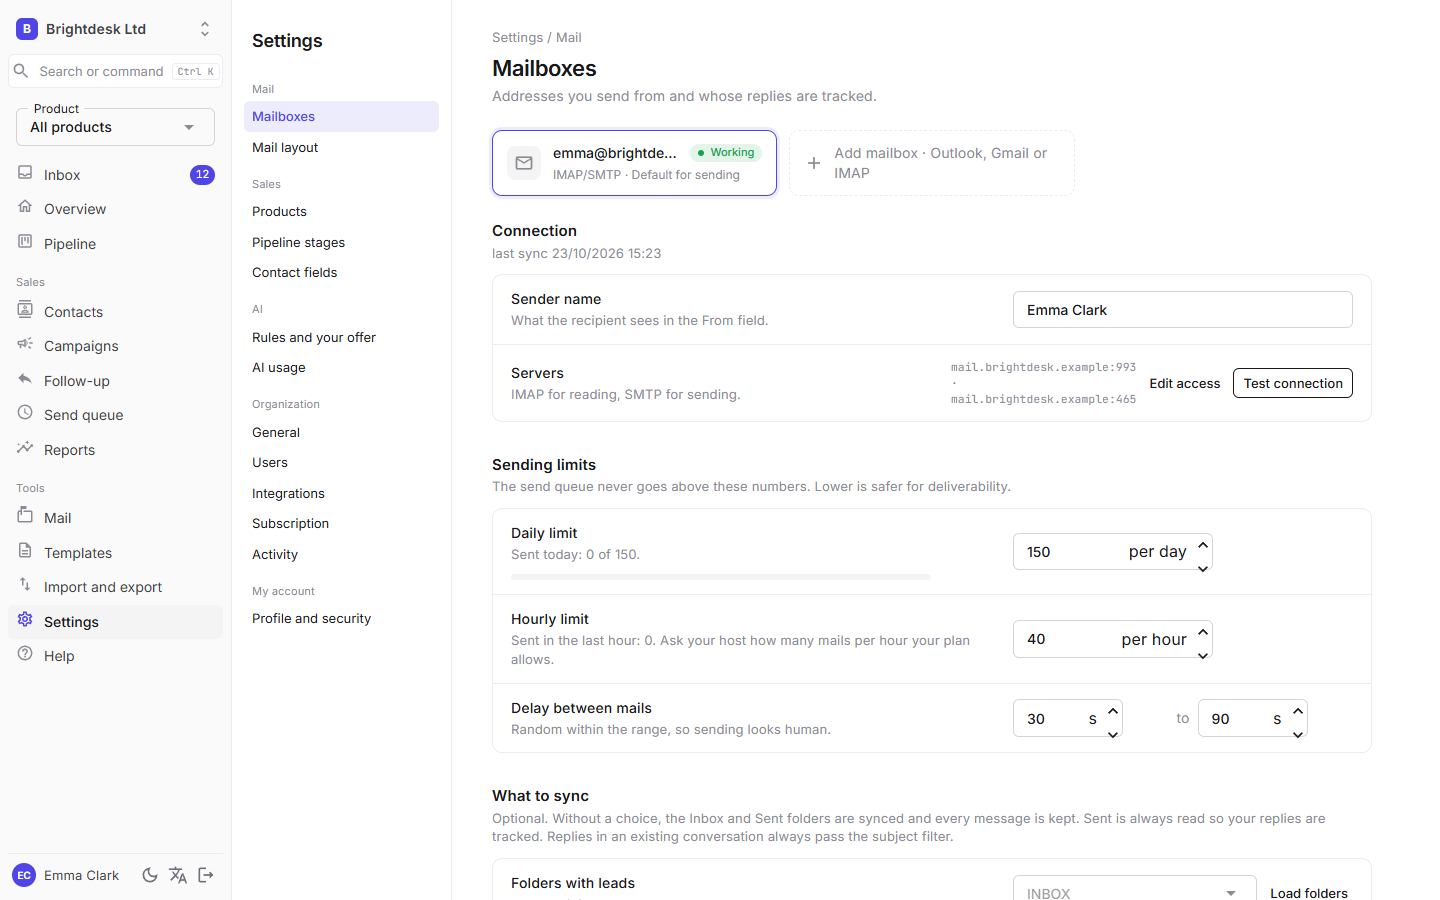1440x900 pixels.
Task: Toggle dark mode moon icon
Action: click(150, 875)
